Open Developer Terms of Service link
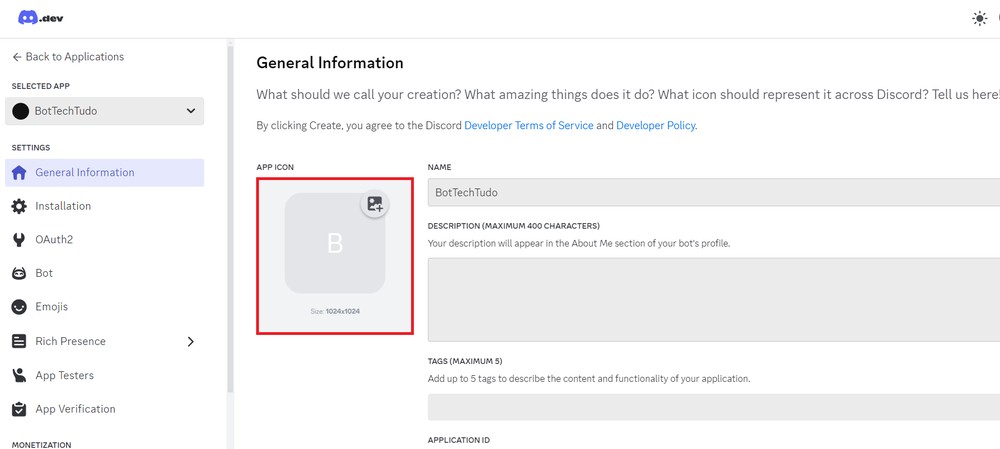 tap(528, 126)
